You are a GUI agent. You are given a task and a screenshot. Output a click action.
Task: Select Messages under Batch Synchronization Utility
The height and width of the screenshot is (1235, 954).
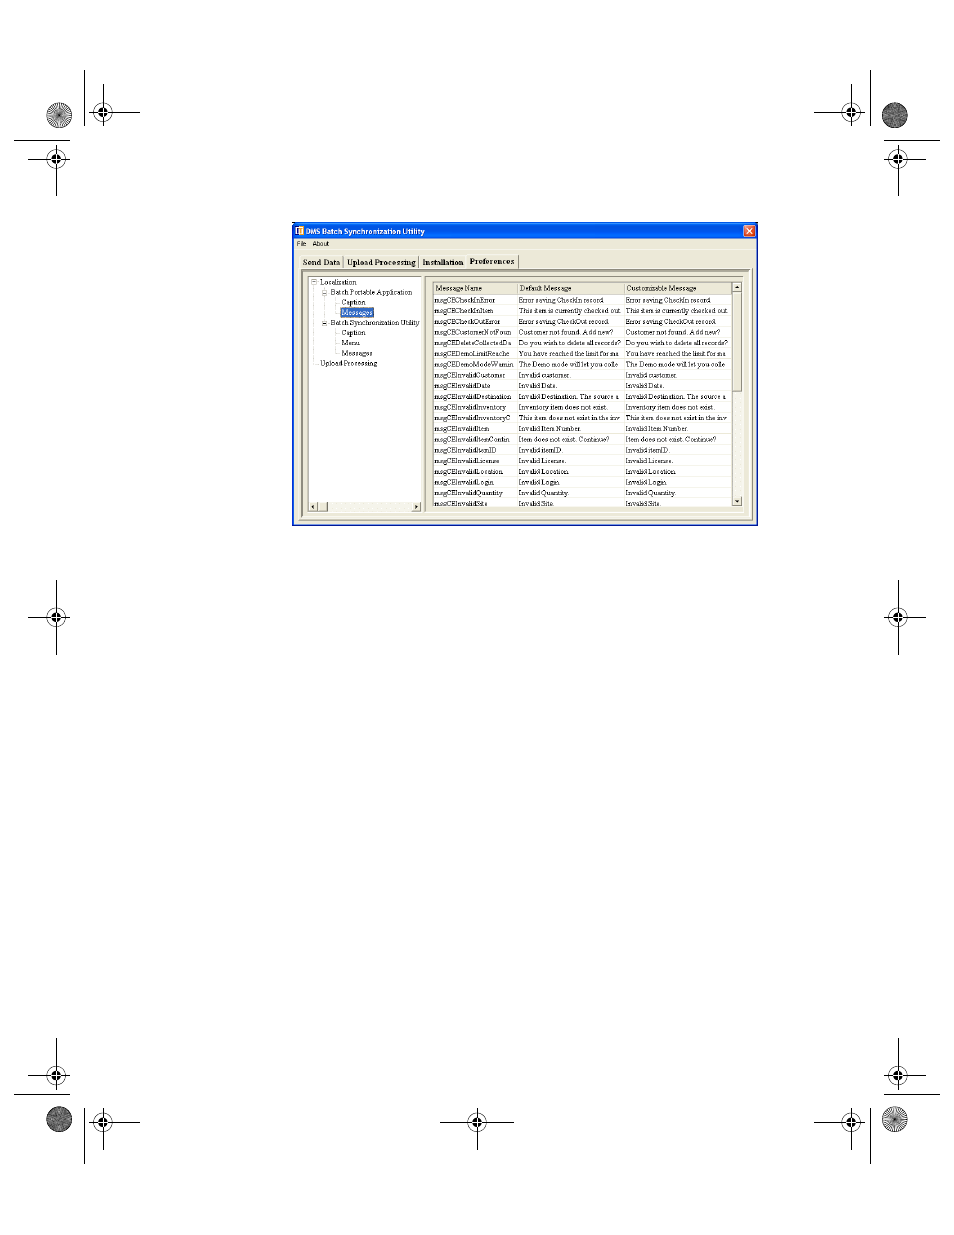(x=357, y=353)
